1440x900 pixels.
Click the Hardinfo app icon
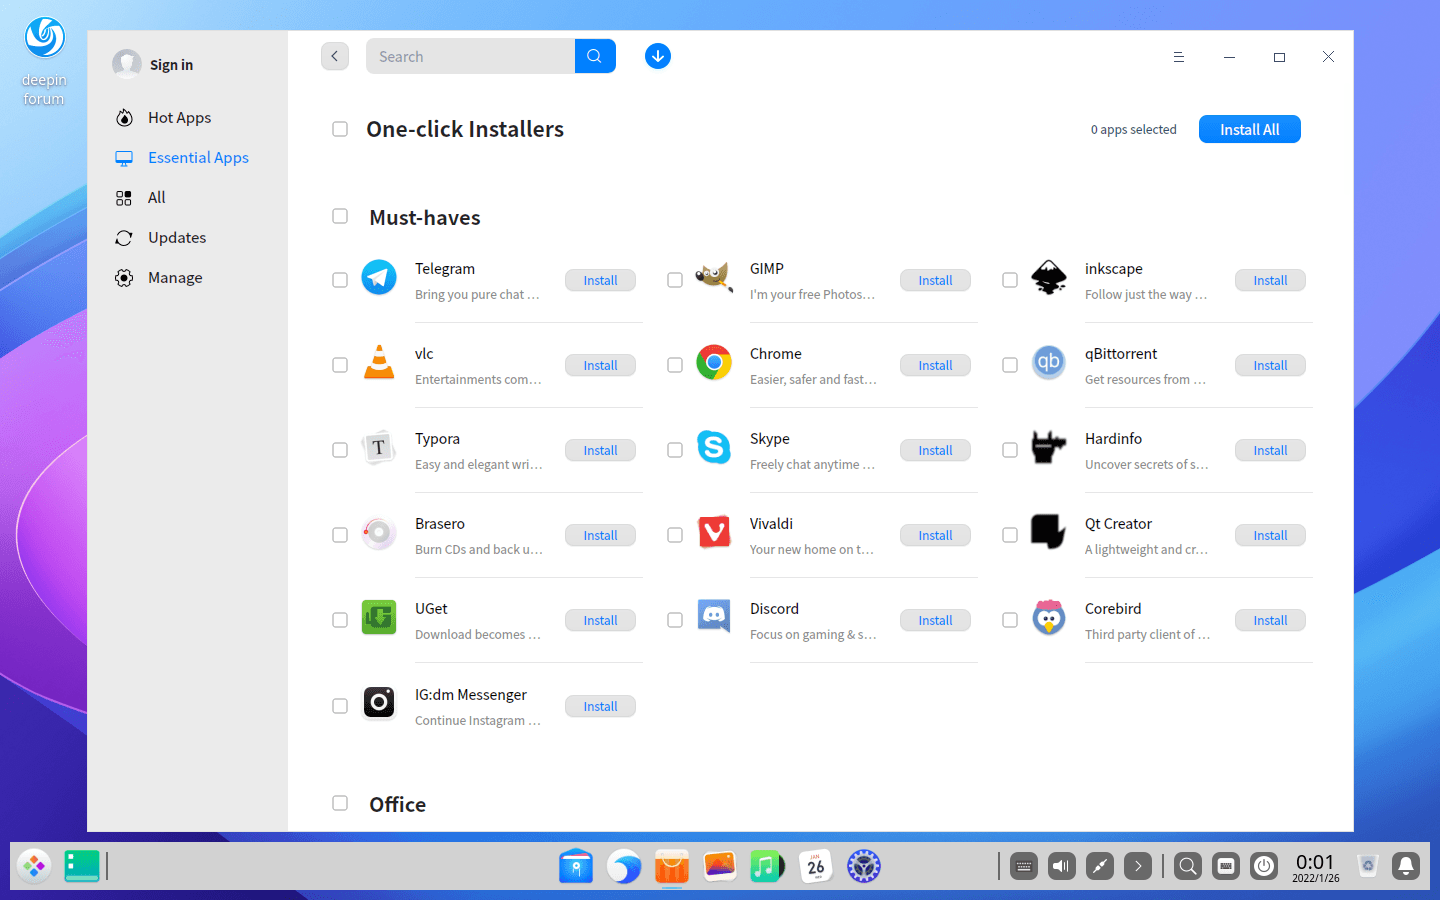(1049, 447)
